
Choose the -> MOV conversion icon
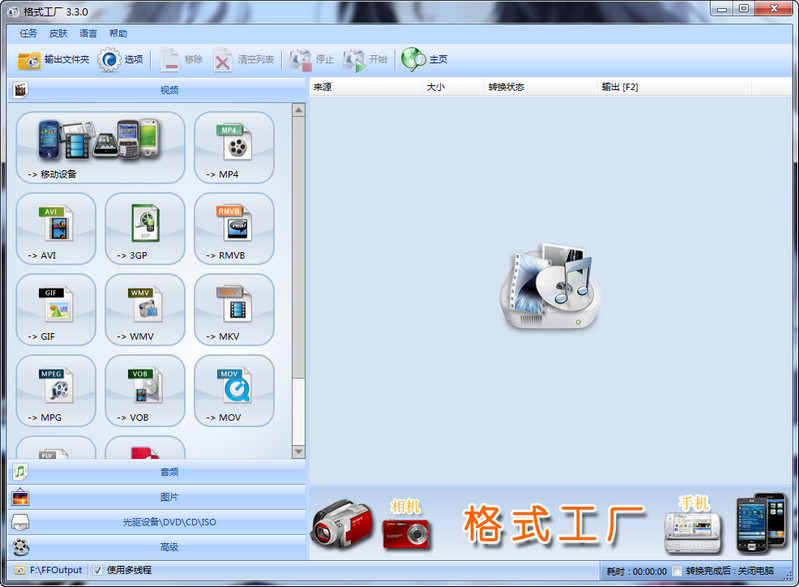pyautogui.click(x=234, y=391)
